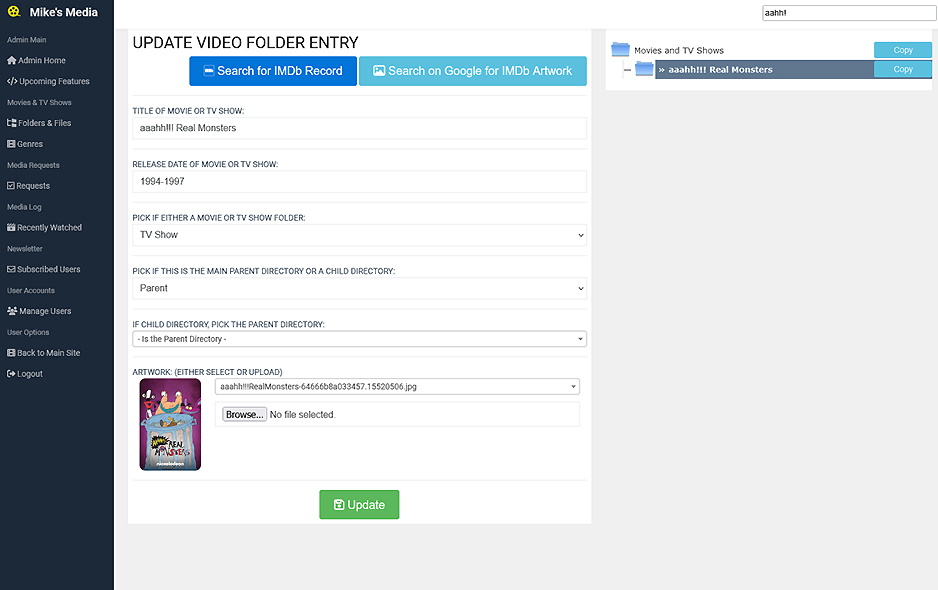938x590 pixels.
Task: Open the Genres page
Action: pyautogui.click(x=29, y=144)
